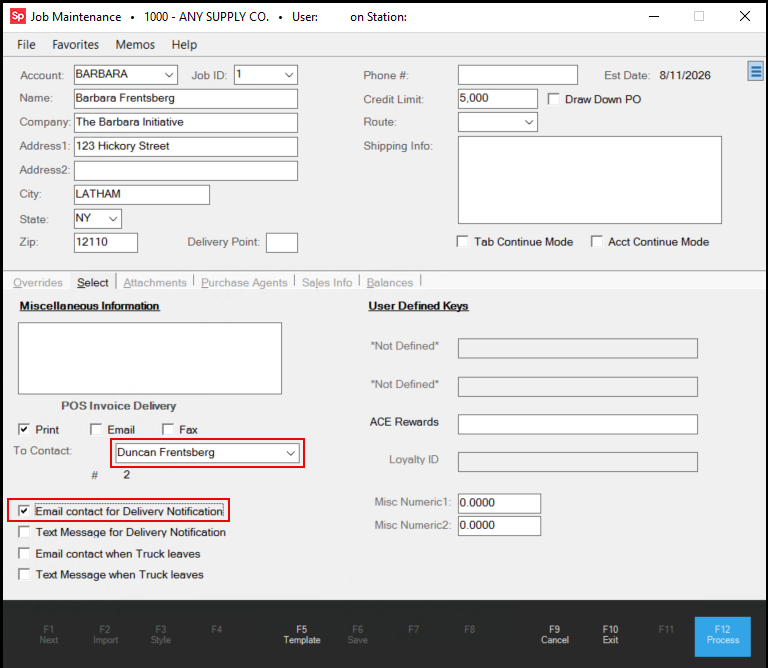The image size is (768, 668).
Task: Open the Purchase Agents tab
Action: [244, 283]
